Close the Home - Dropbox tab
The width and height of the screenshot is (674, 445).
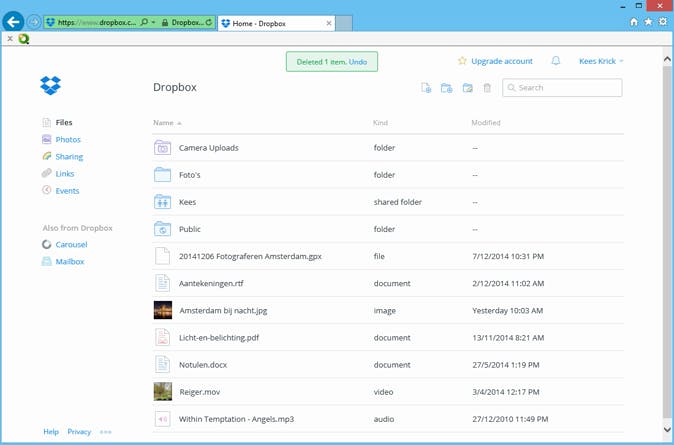pos(329,23)
